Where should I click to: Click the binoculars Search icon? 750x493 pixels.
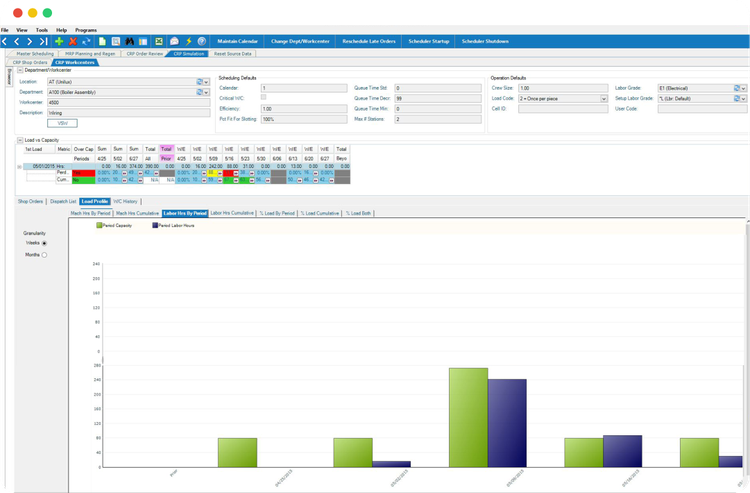click(130, 41)
